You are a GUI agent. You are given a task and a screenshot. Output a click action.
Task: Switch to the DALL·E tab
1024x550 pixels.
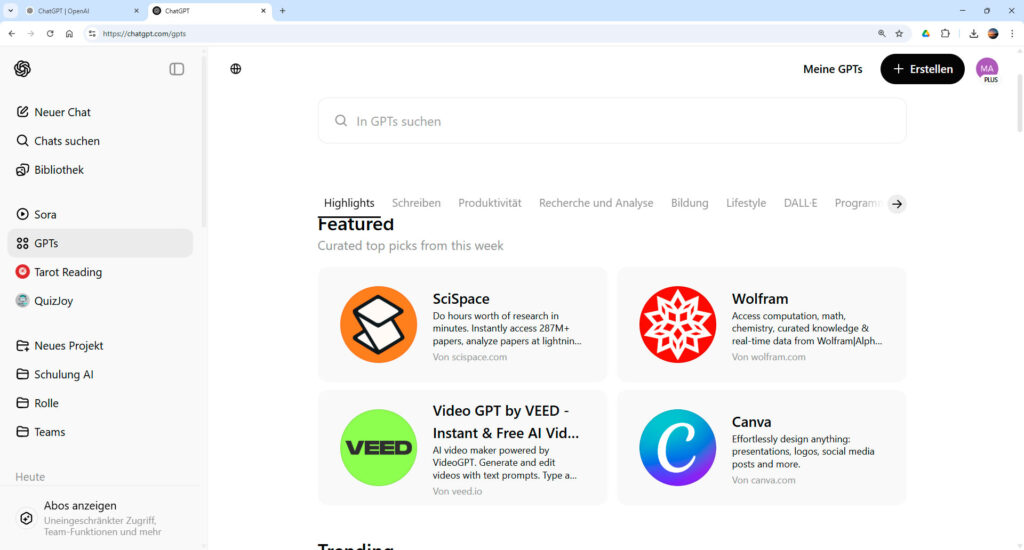click(800, 203)
